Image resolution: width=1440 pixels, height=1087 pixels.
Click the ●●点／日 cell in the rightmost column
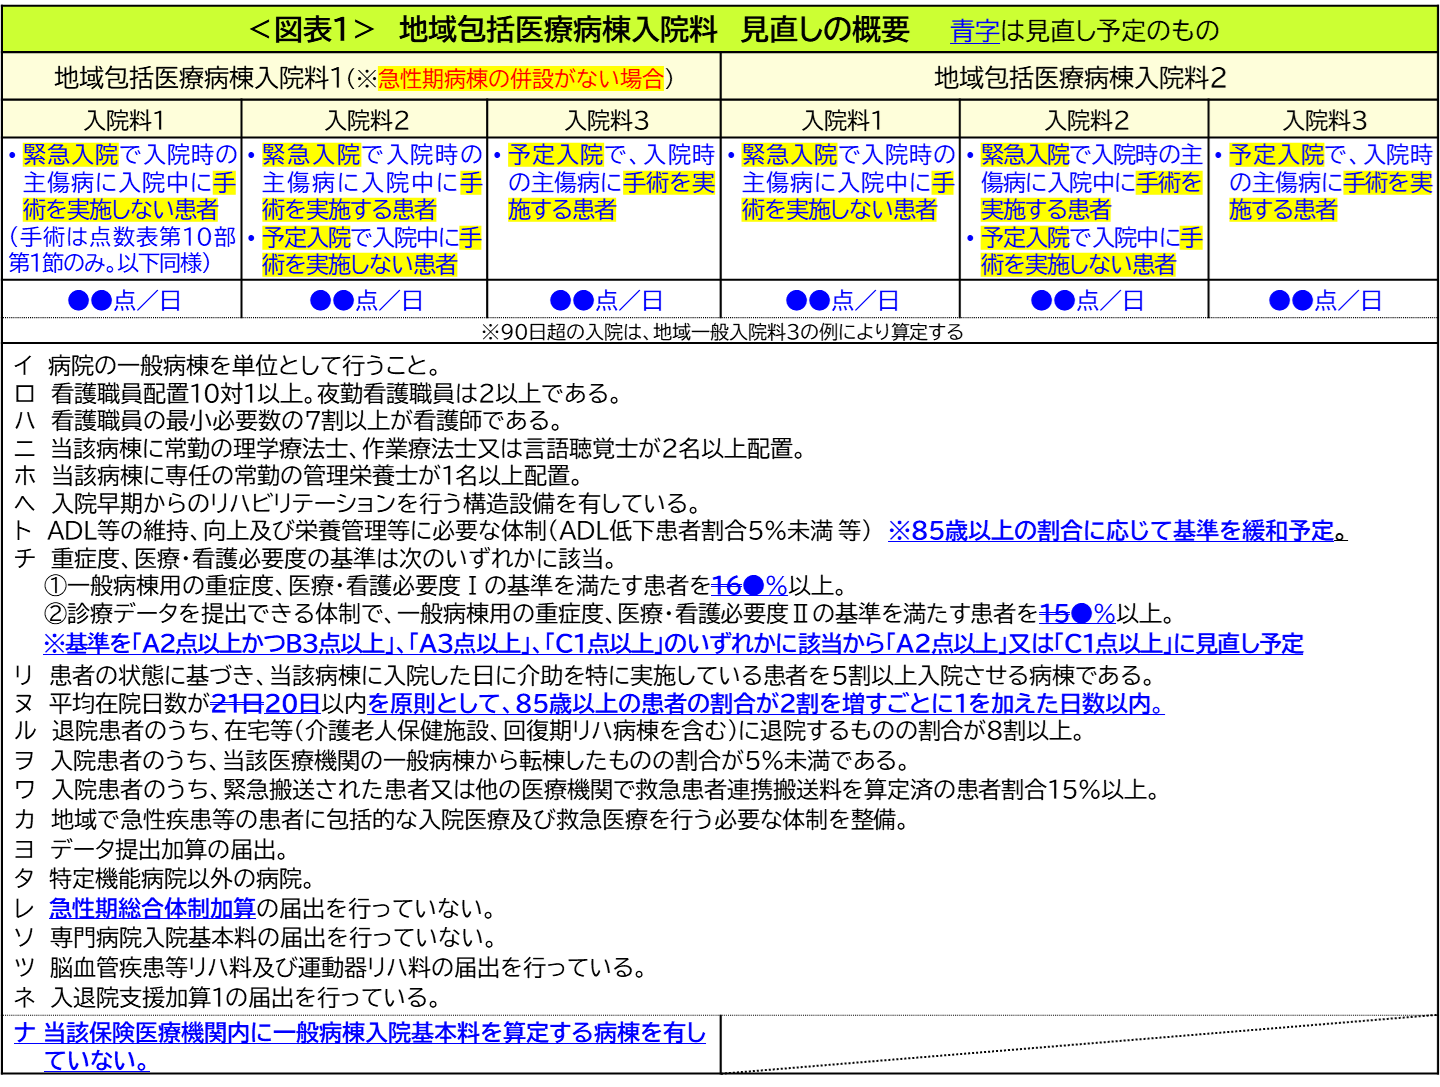(1324, 300)
